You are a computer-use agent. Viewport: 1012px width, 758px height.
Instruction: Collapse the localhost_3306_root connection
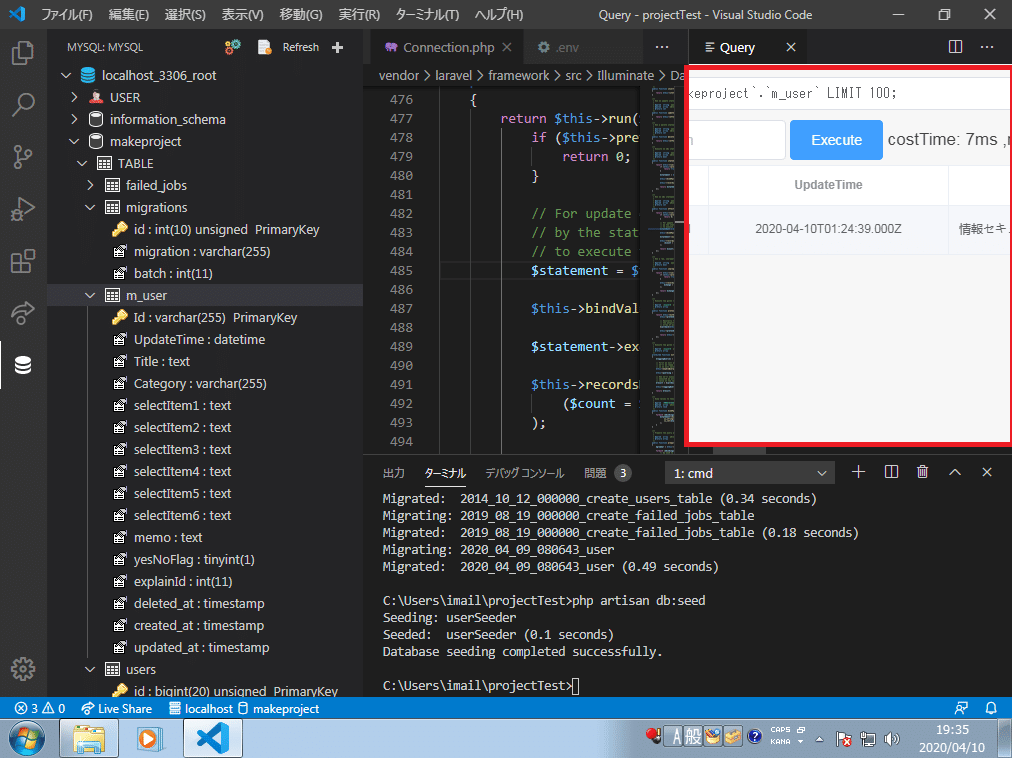66,76
